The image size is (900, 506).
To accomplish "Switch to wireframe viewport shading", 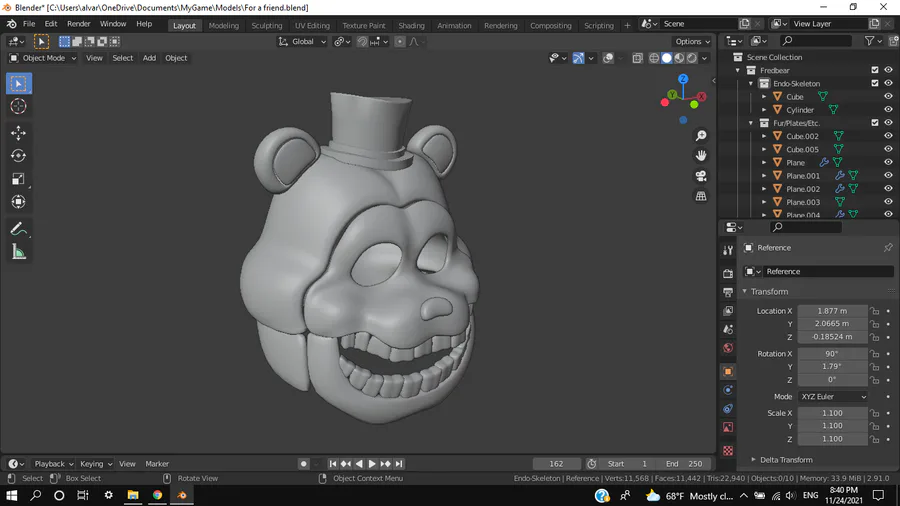I will click(x=654, y=58).
